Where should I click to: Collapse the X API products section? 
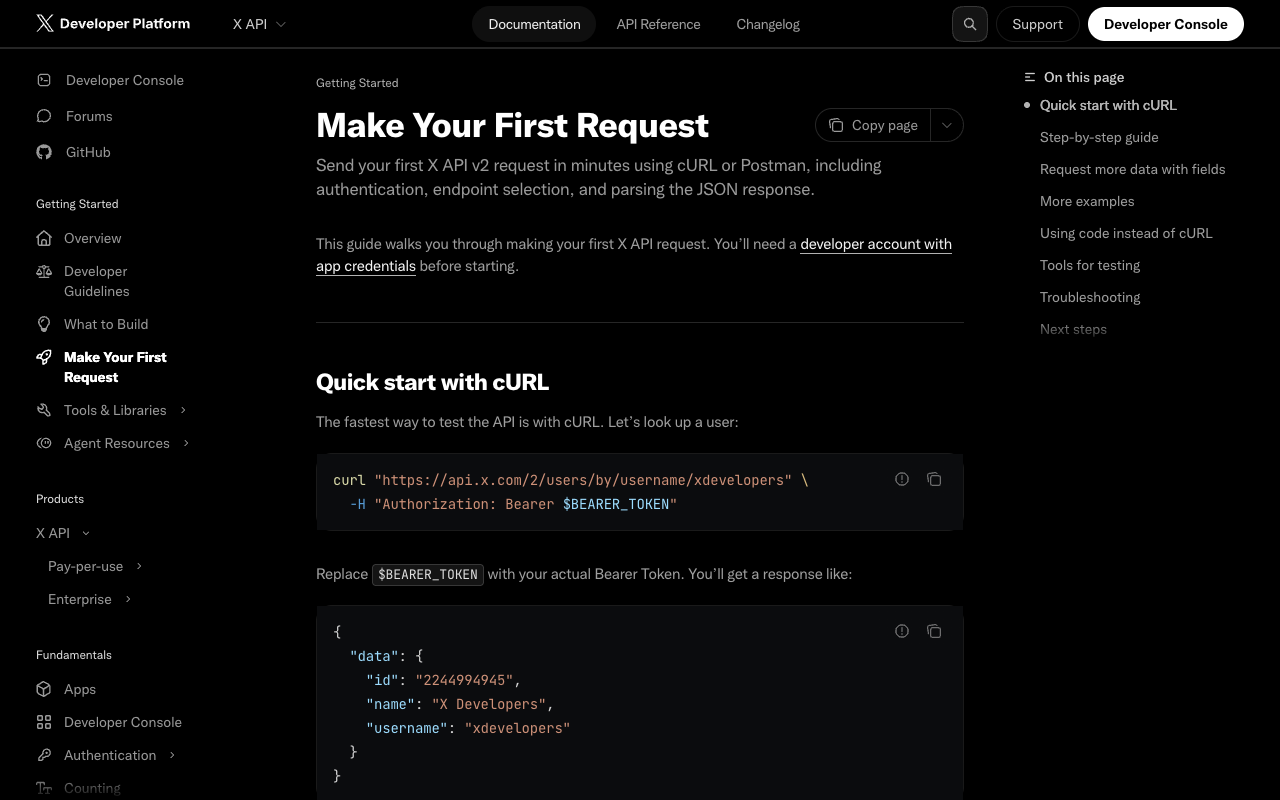[x=86, y=533]
